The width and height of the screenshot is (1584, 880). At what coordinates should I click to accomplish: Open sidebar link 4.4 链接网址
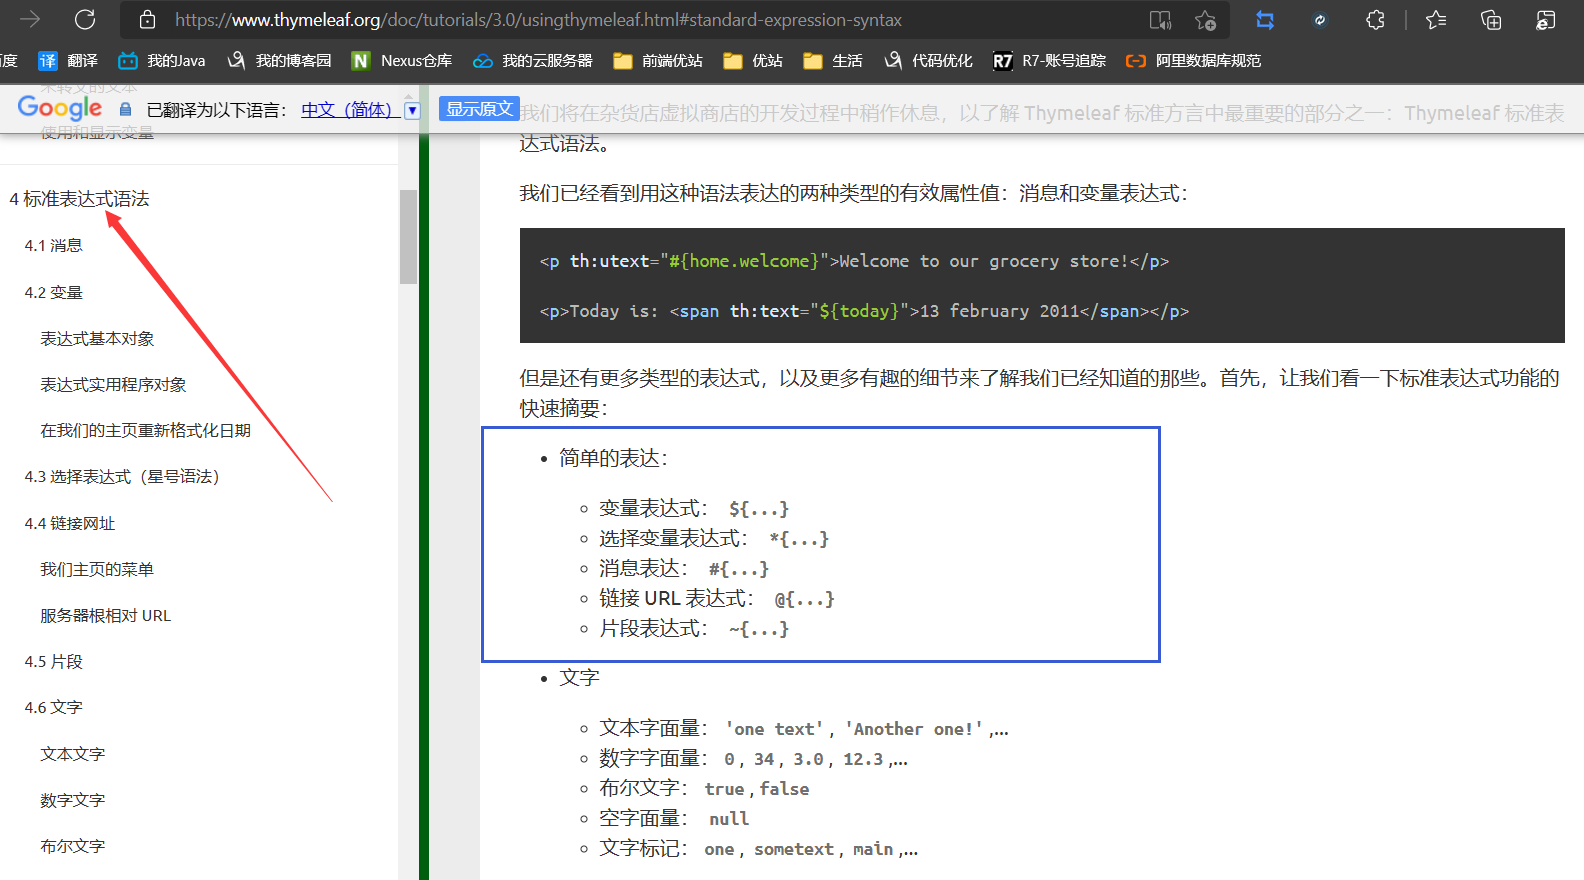click(69, 524)
